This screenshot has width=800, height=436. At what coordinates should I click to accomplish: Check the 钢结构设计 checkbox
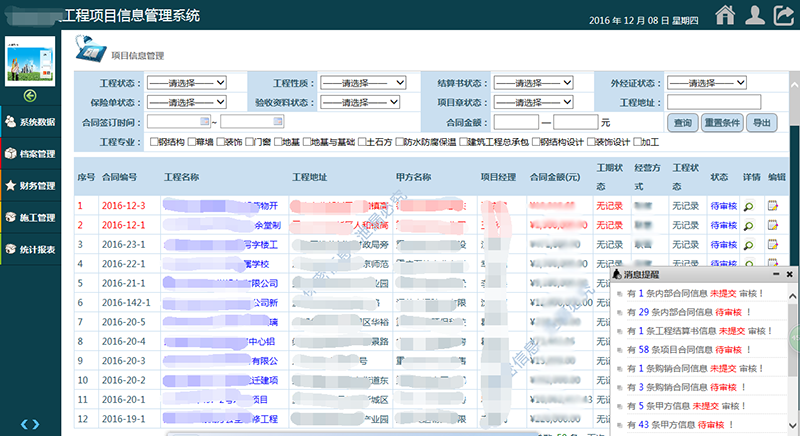pos(536,141)
